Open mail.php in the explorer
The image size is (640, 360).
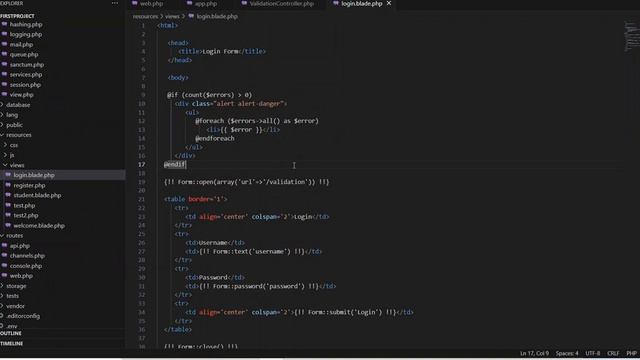pos(21,44)
